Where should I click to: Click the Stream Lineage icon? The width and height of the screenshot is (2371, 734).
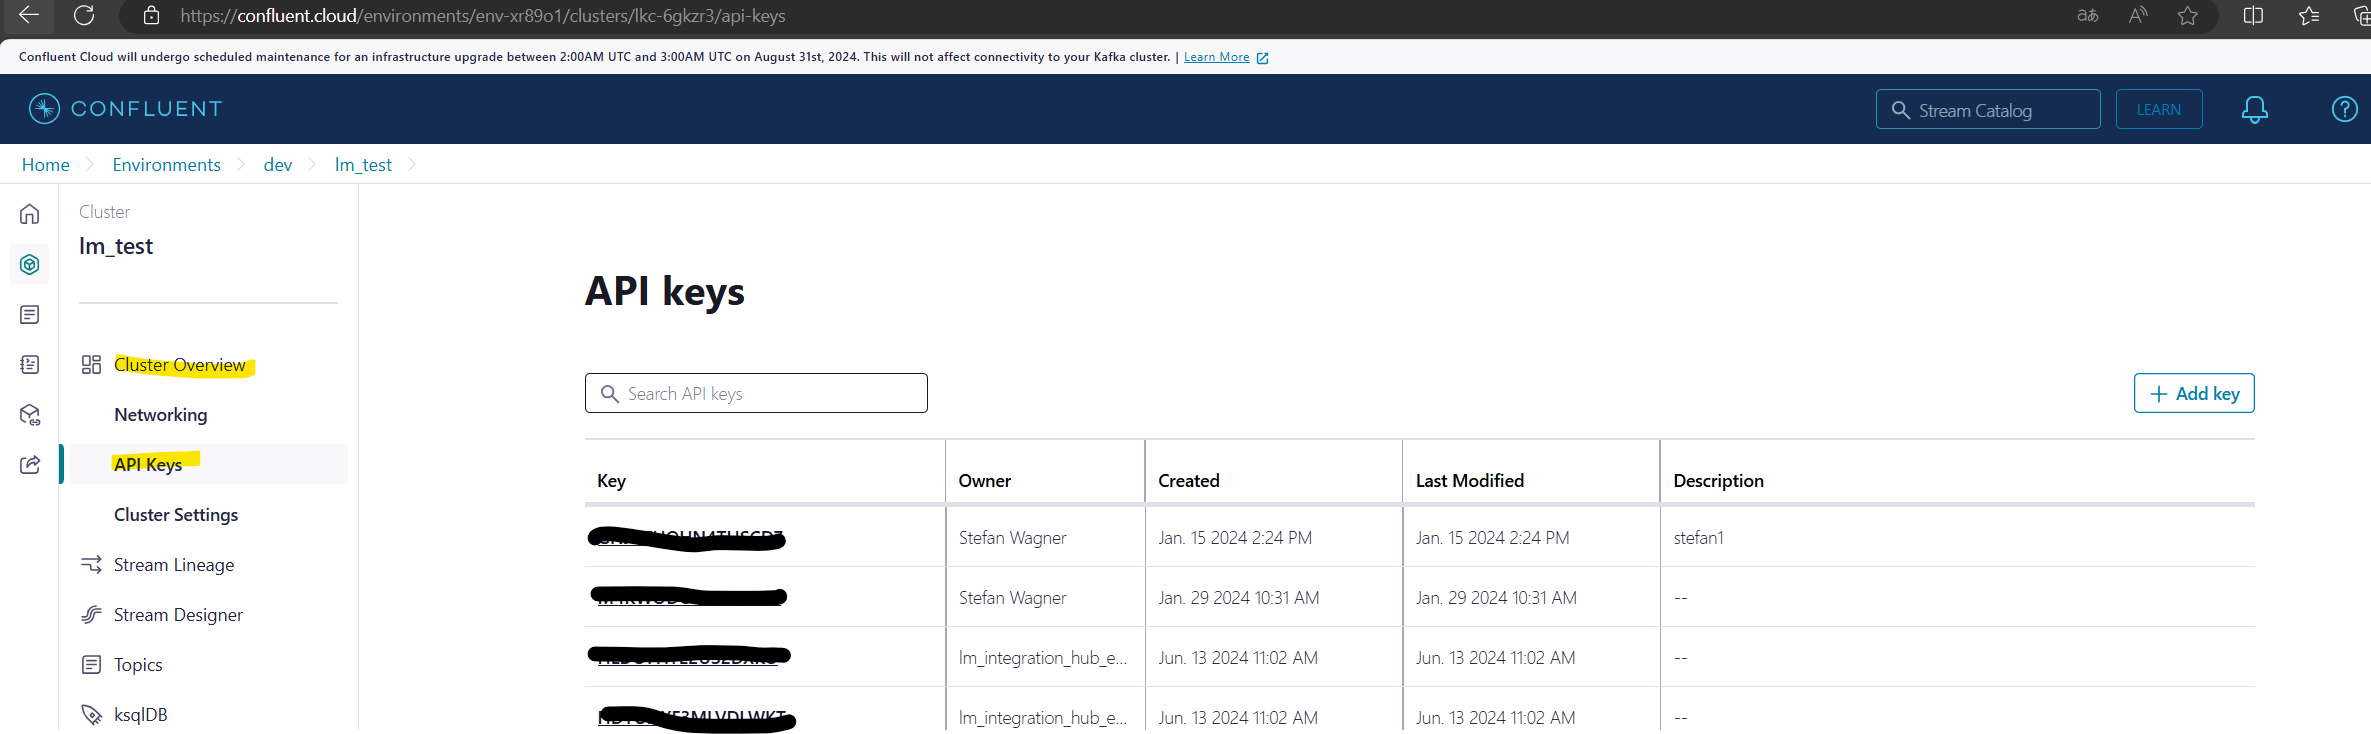tap(91, 565)
